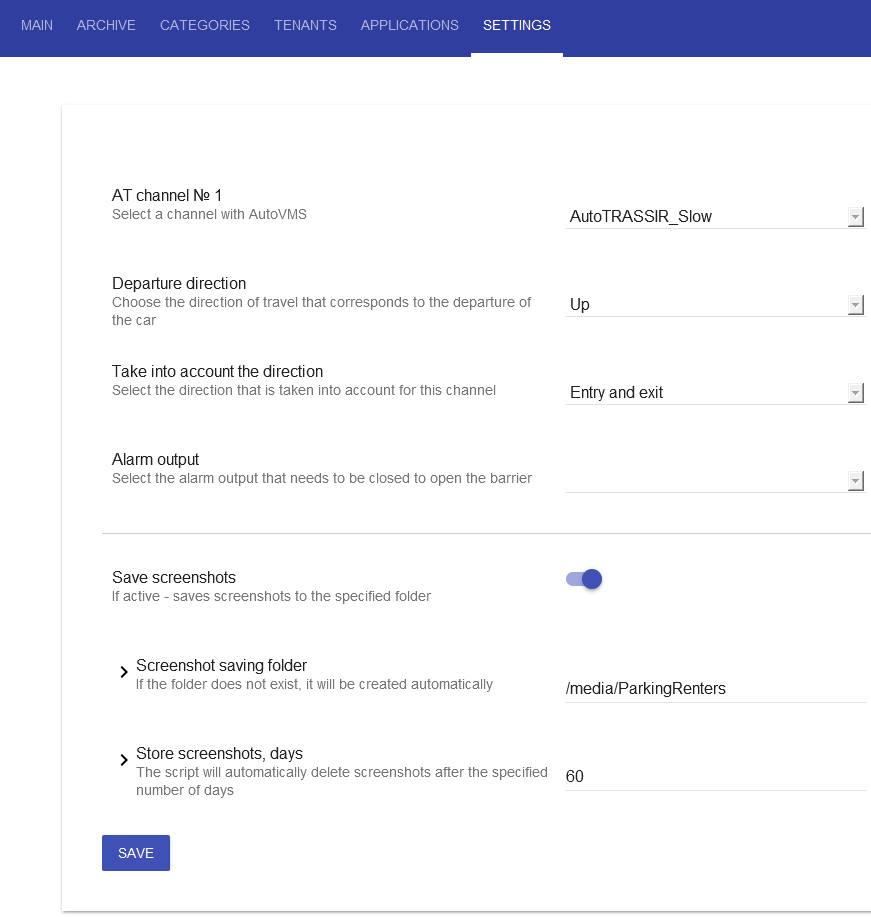Image resolution: width=871 pixels, height=917 pixels.
Task: Go to the TENANTS tab
Action: (x=305, y=26)
